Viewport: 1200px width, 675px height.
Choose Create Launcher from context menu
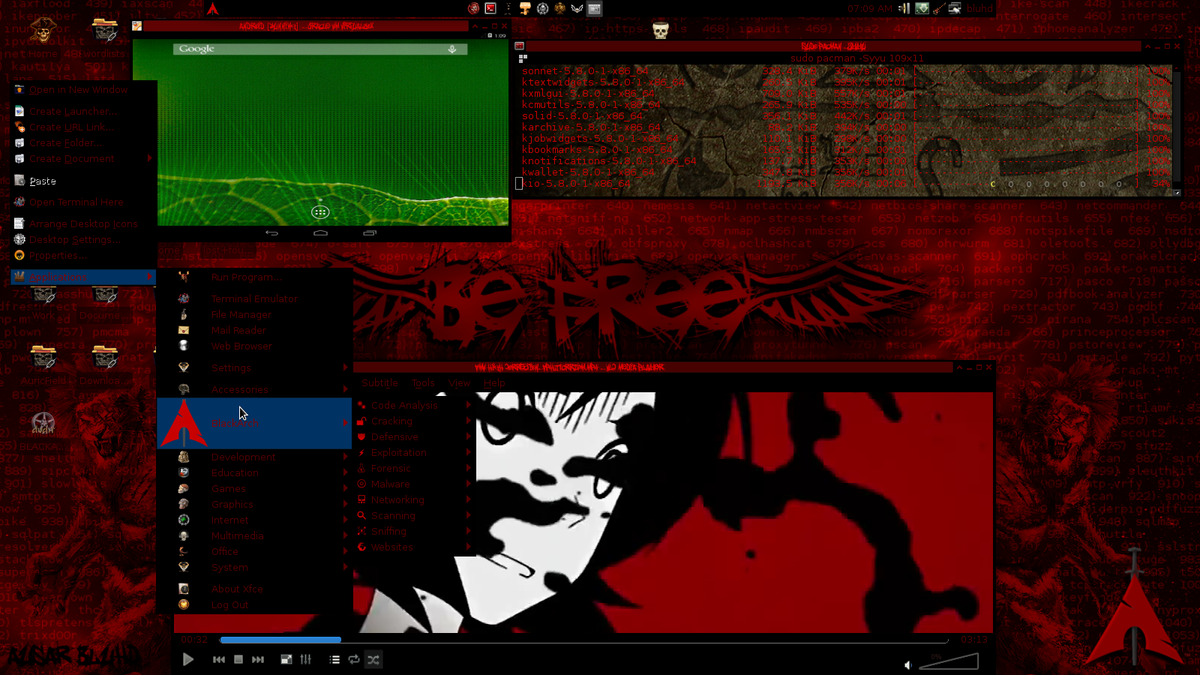click(x=83, y=112)
